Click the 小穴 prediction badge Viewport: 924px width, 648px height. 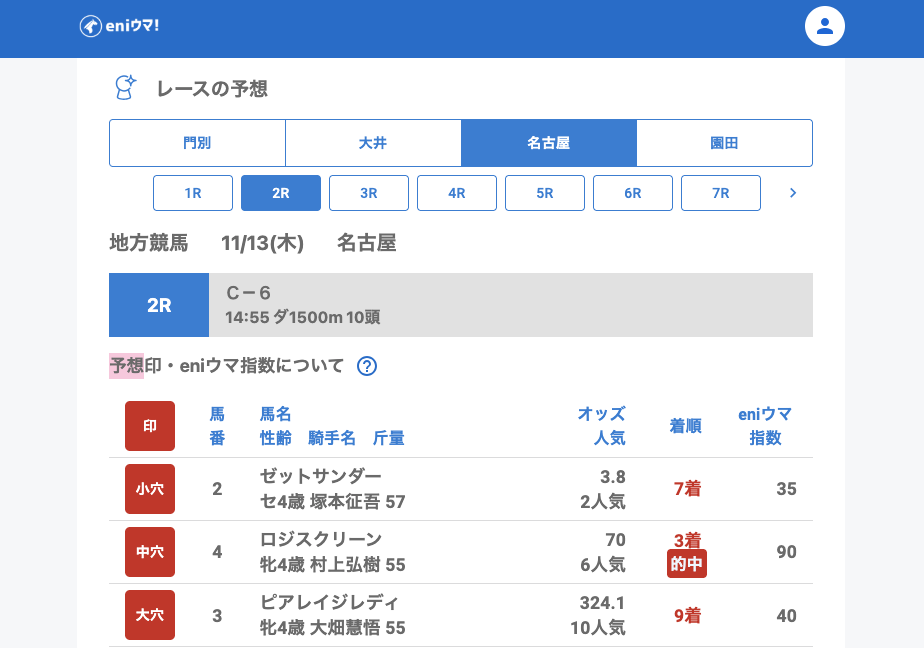coord(150,489)
